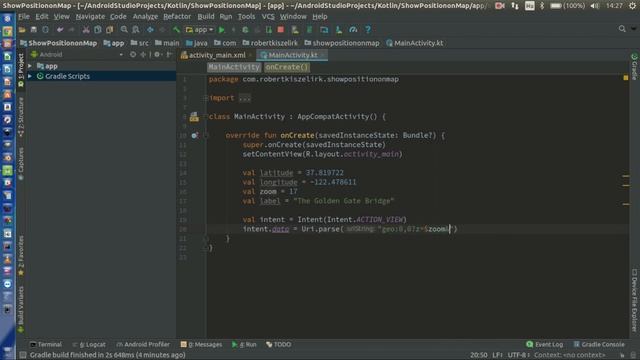Click the Paste toolbar icon
Screen dimensions: 640x360
(109, 30)
